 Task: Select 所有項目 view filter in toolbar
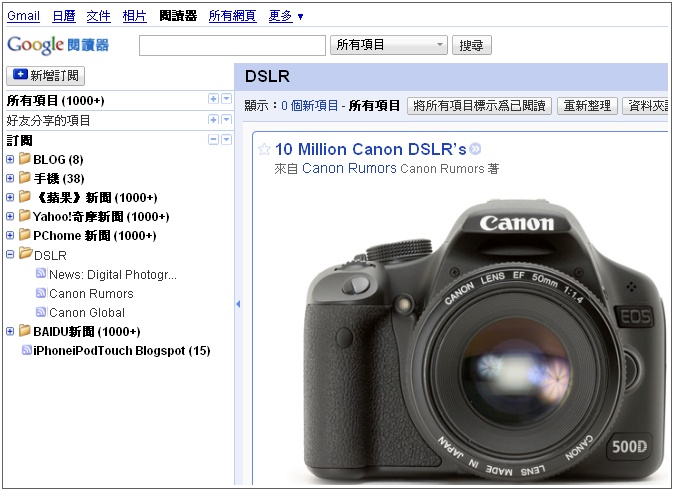(x=374, y=105)
